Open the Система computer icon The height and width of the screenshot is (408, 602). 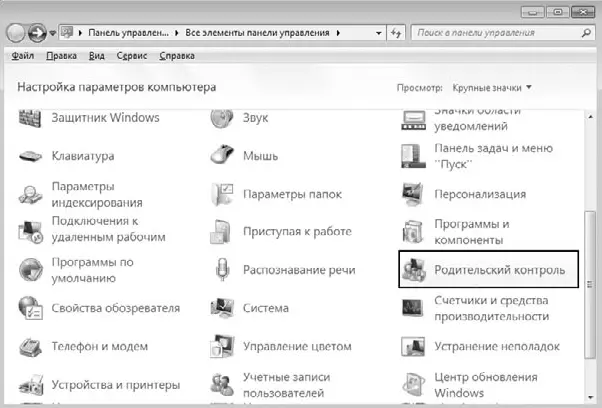coord(222,308)
